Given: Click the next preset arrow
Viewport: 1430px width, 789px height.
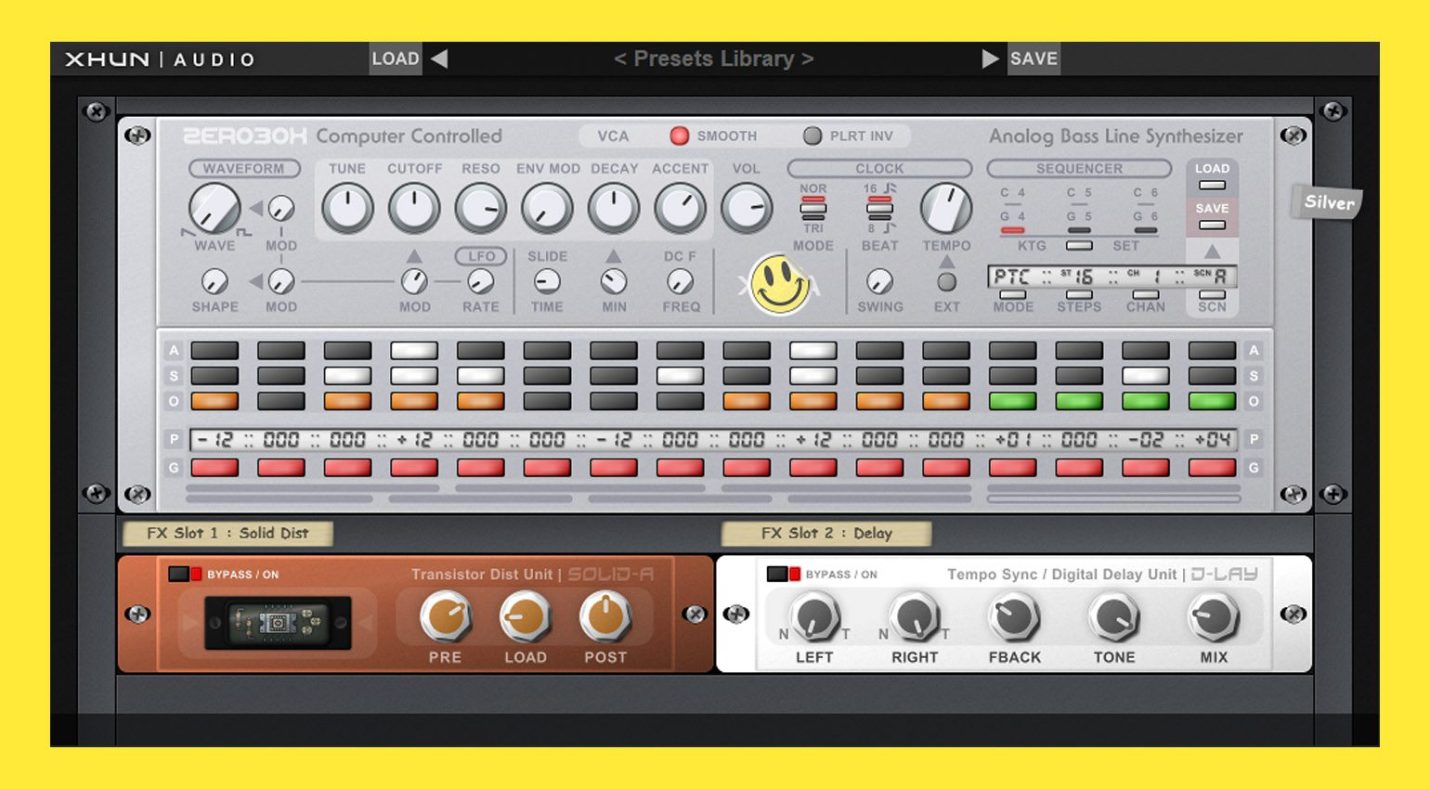Looking at the screenshot, I should click(x=989, y=58).
